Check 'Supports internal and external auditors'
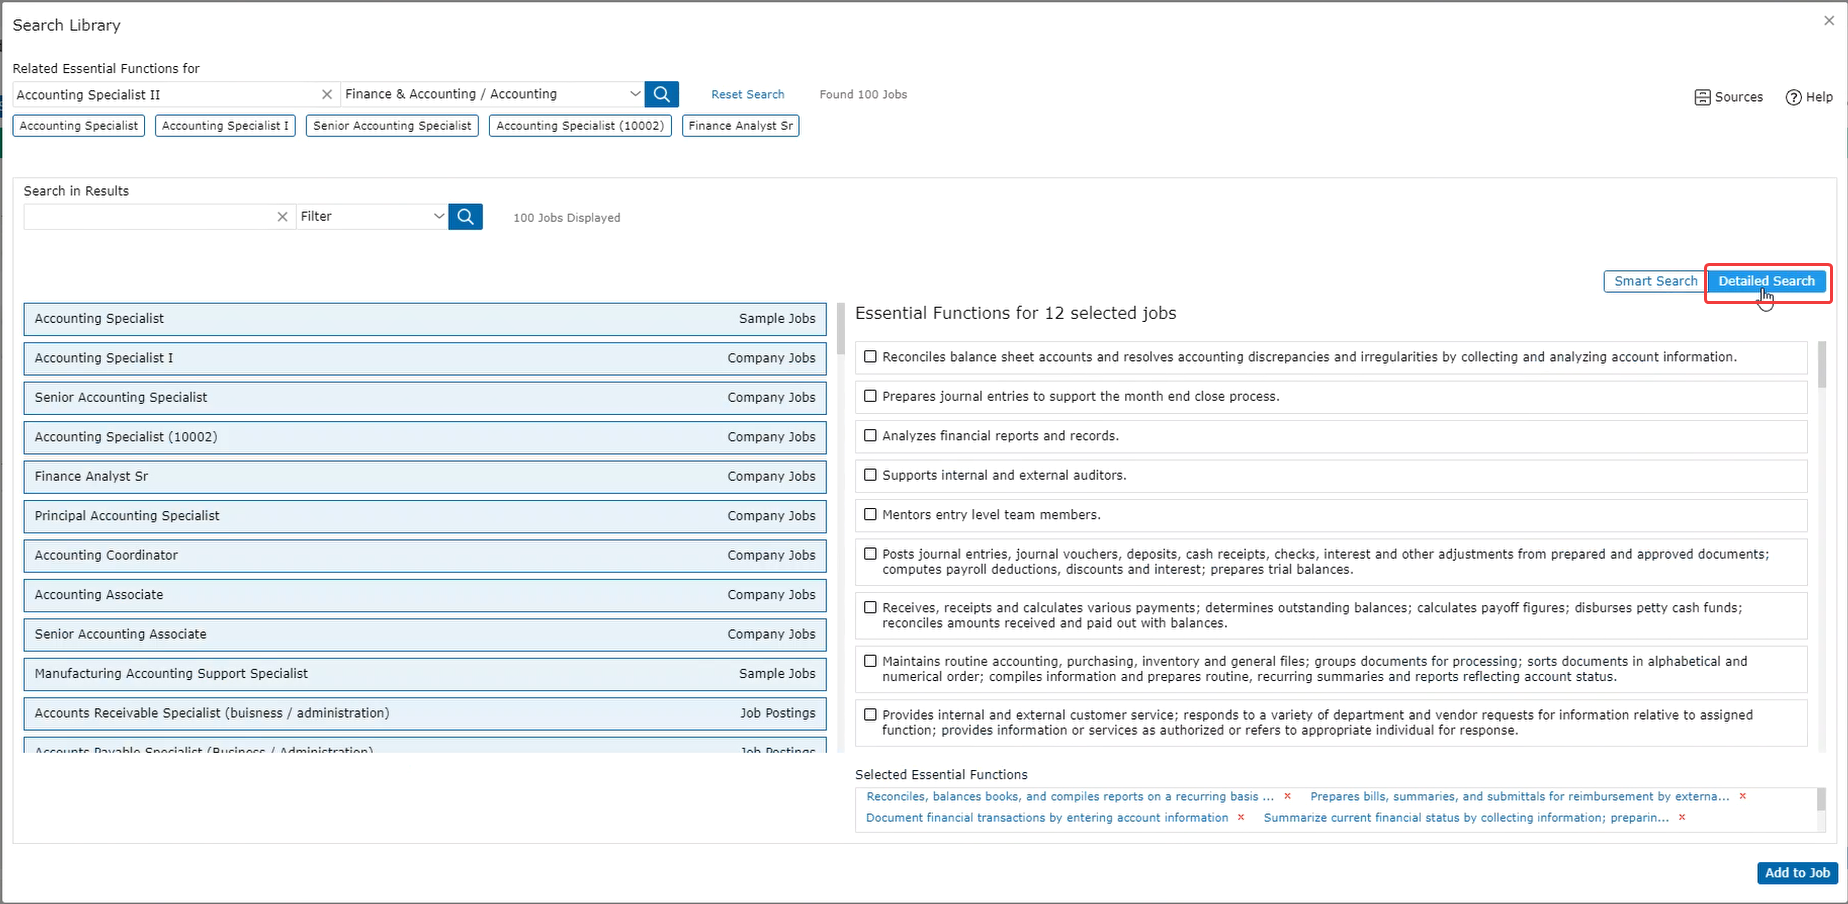Viewport: 1848px width, 904px height. [870, 475]
